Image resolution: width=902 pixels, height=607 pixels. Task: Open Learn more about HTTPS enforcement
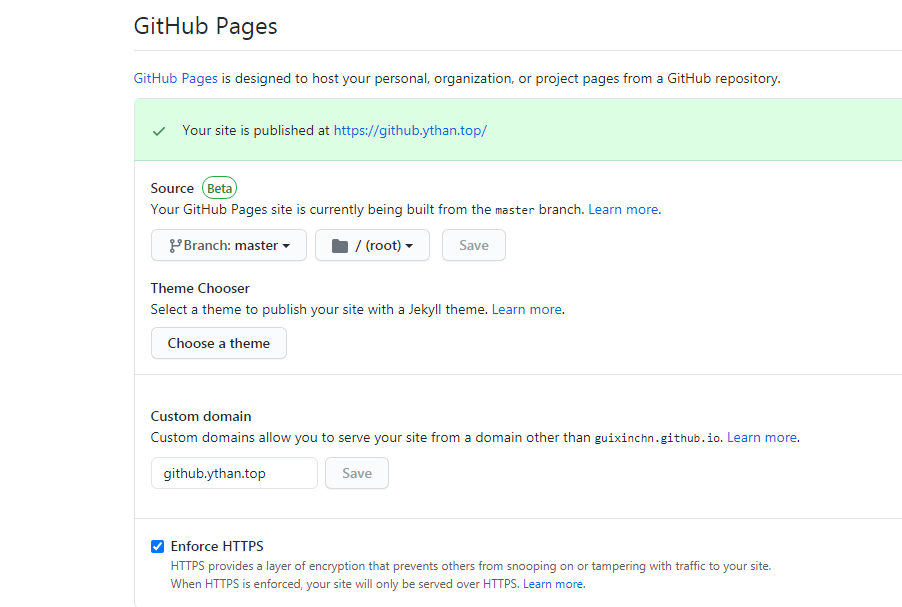(553, 584)
